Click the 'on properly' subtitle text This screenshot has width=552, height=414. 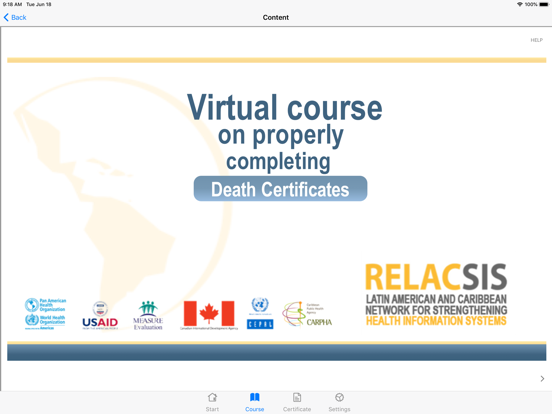point(281,136)
